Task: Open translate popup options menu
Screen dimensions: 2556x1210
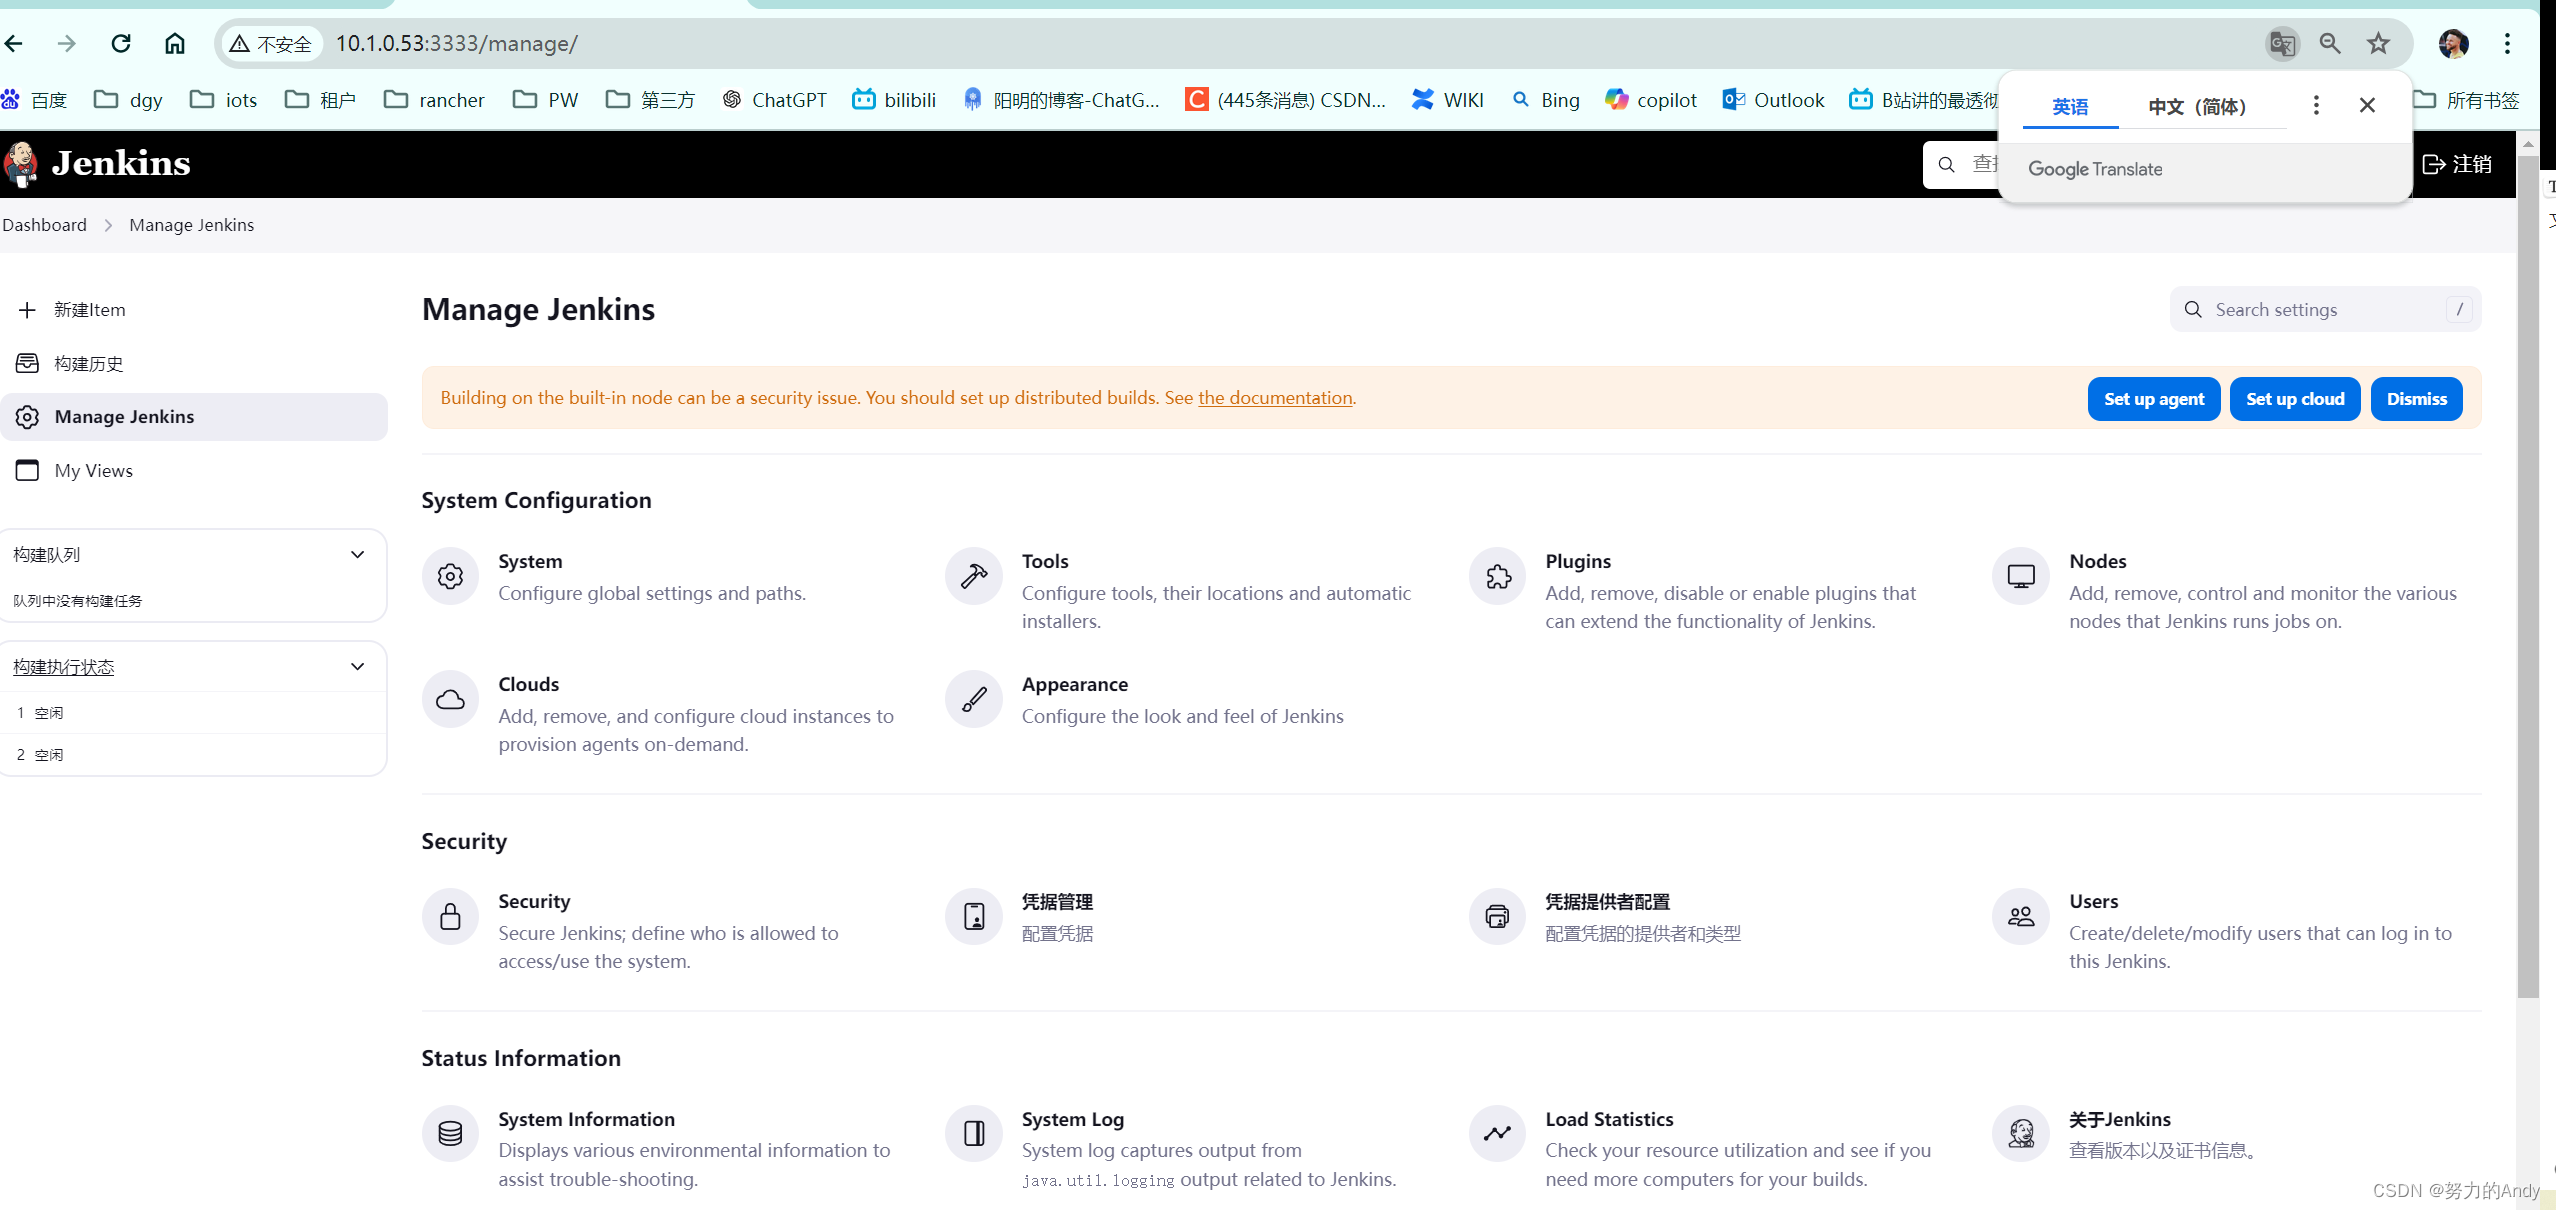Action: [x=2316, y=105]
